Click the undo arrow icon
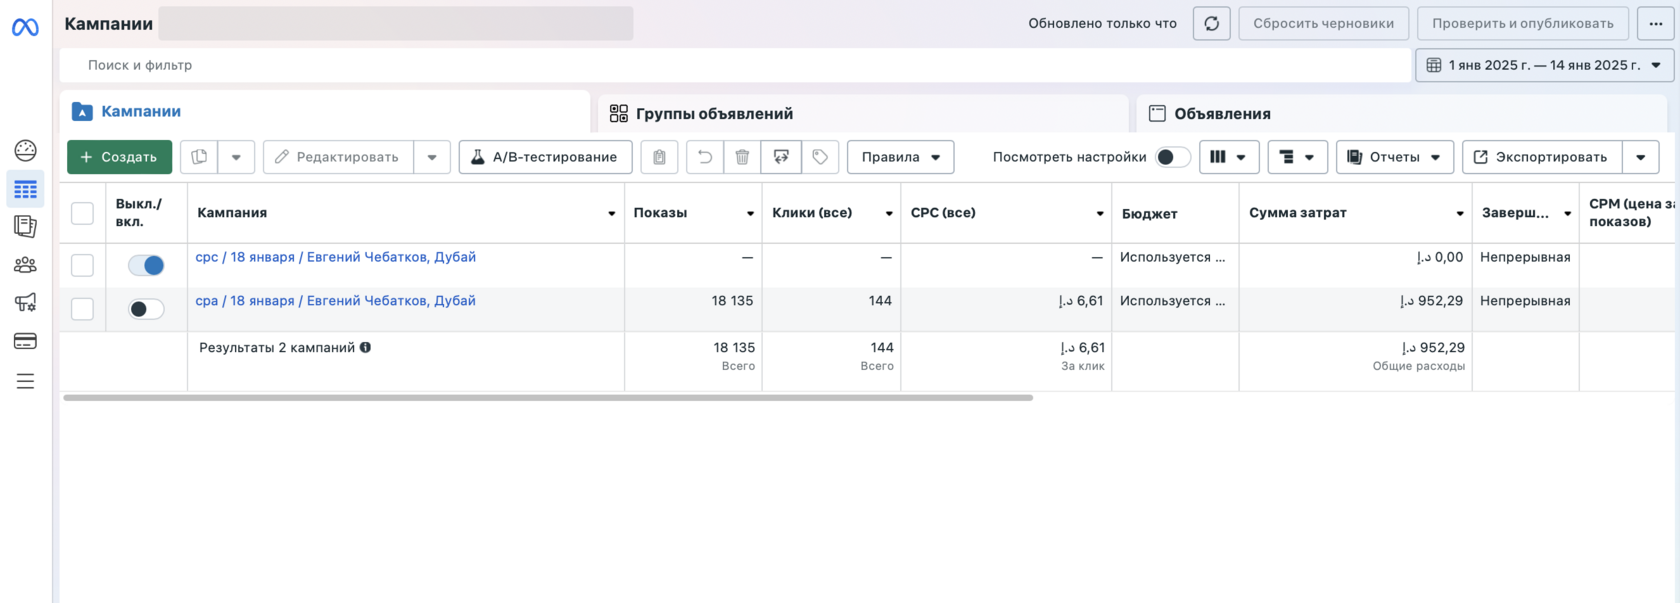This screenshot has width=1680, height=603. point(705,157)
